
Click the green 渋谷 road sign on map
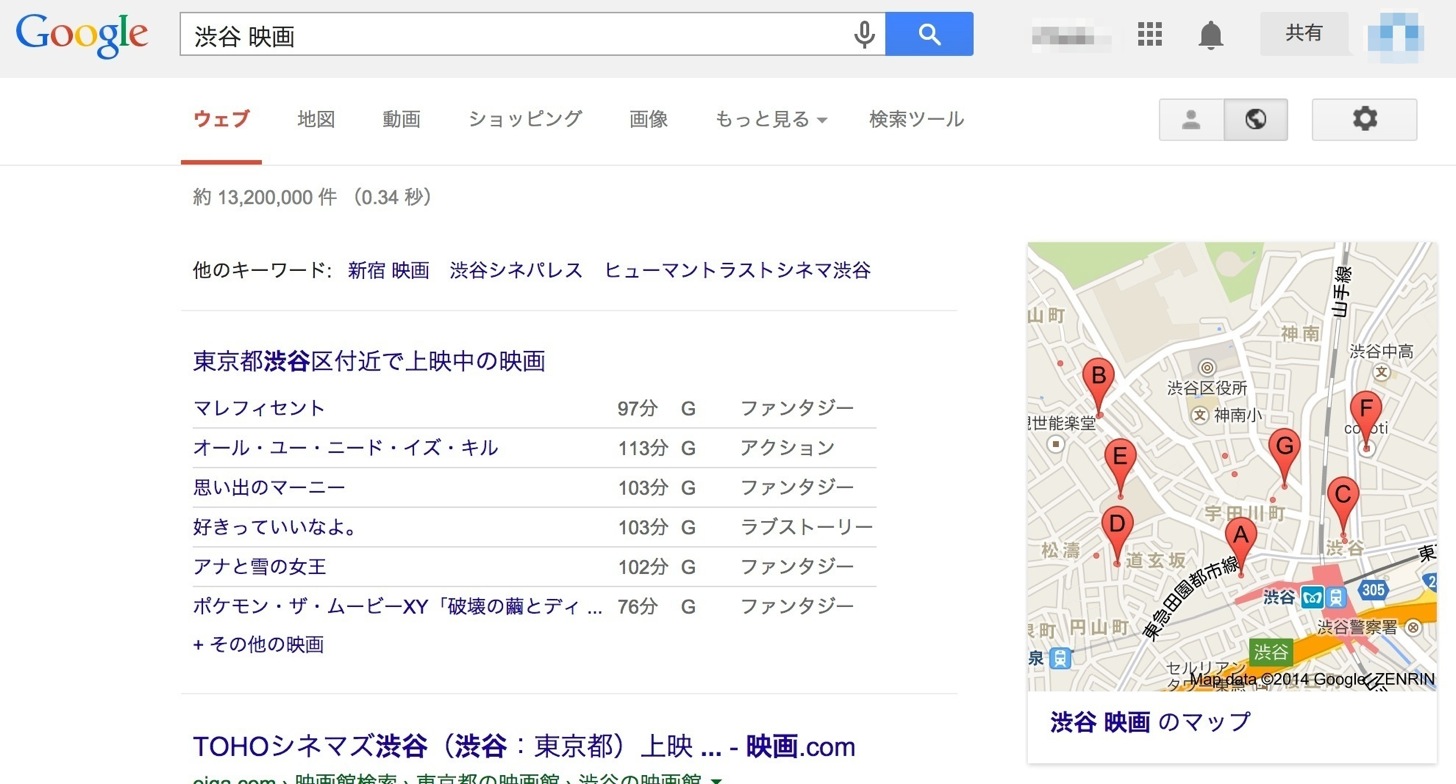tap(1271, 652)
